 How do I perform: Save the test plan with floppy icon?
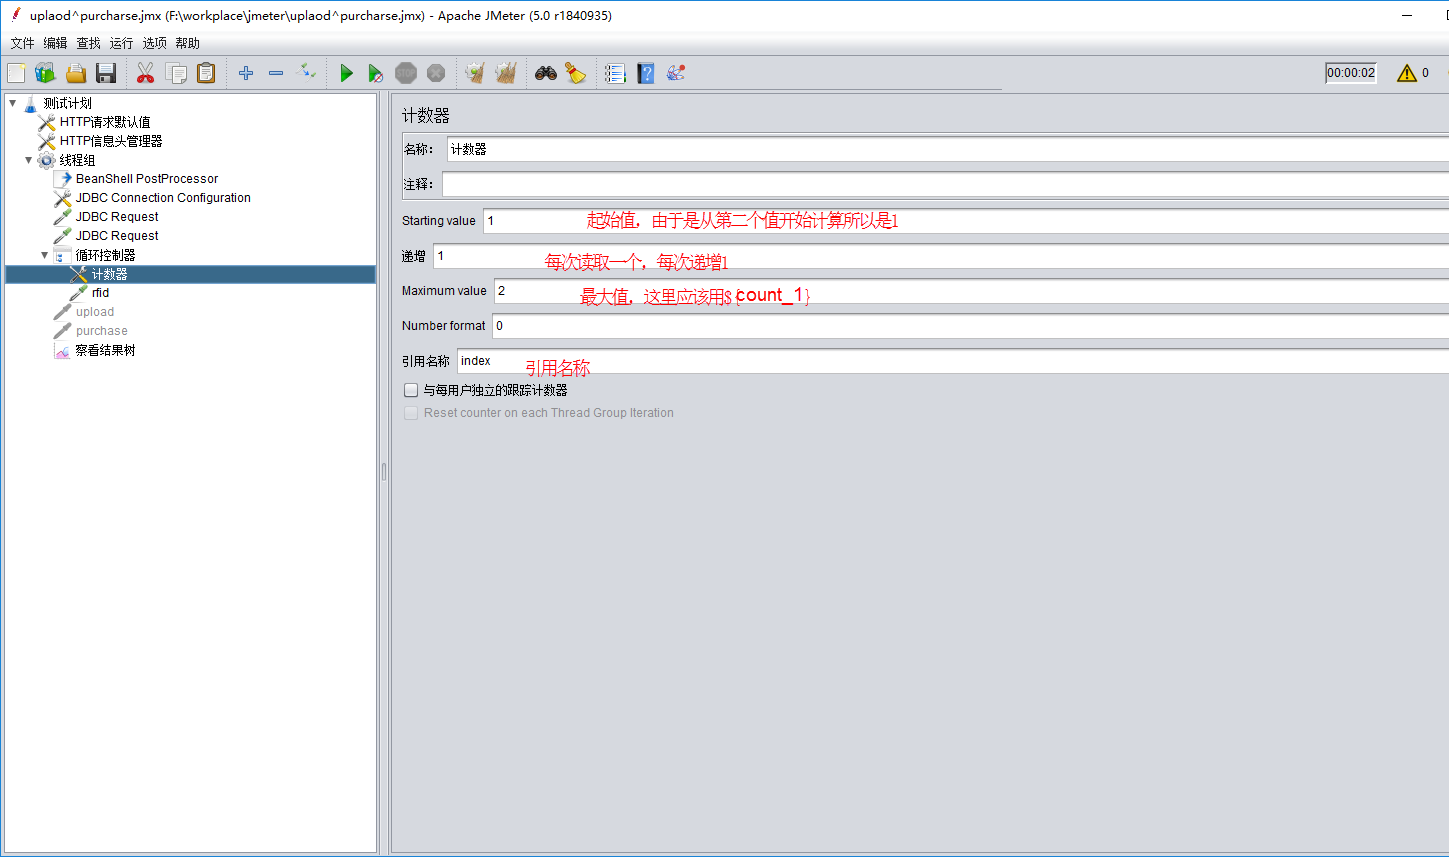106,73
